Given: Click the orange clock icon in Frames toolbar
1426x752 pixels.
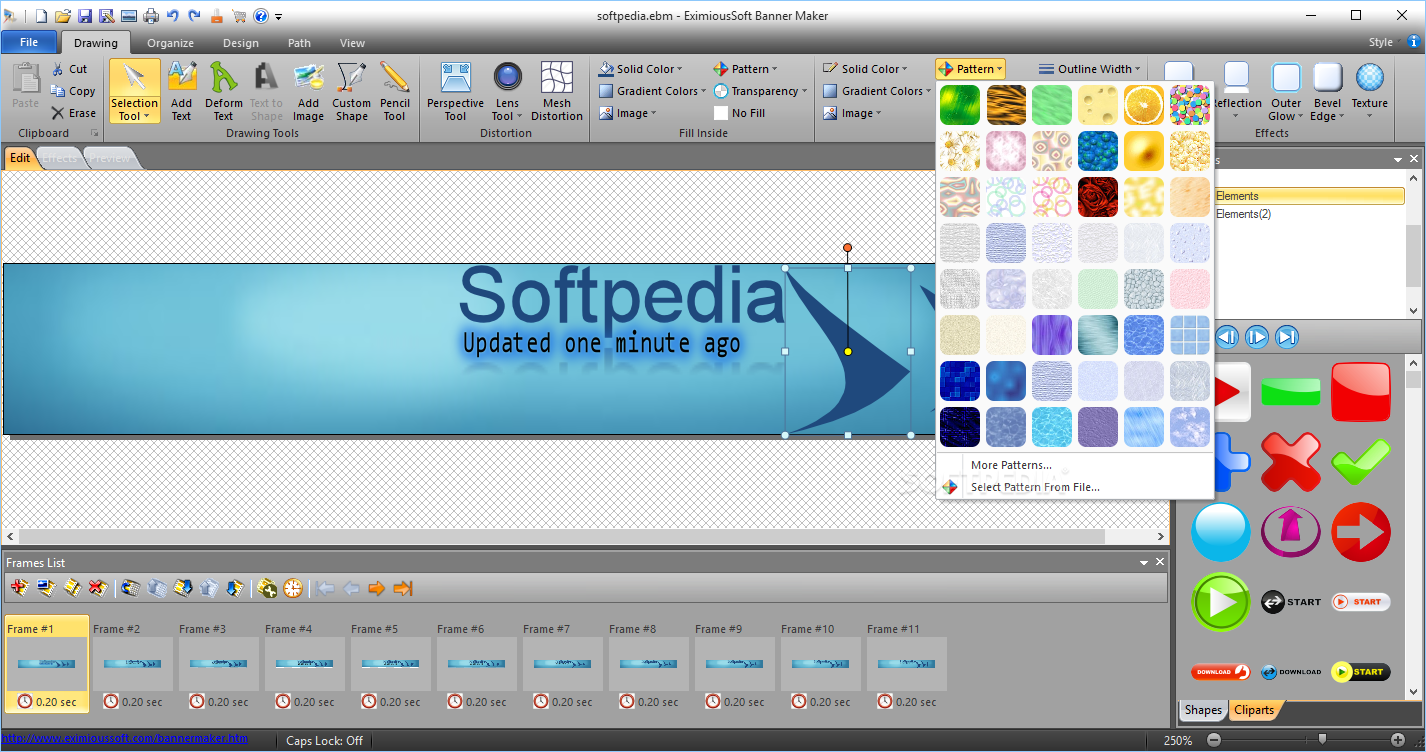Looking at the screenshot, I should click(x=292, y=588).
